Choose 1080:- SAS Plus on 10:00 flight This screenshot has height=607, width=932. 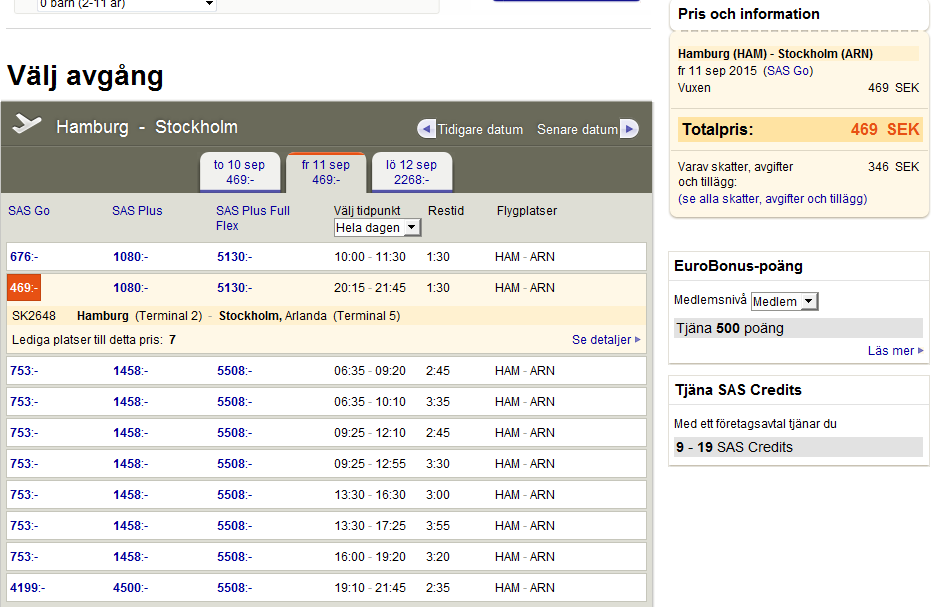click(131, 257)
